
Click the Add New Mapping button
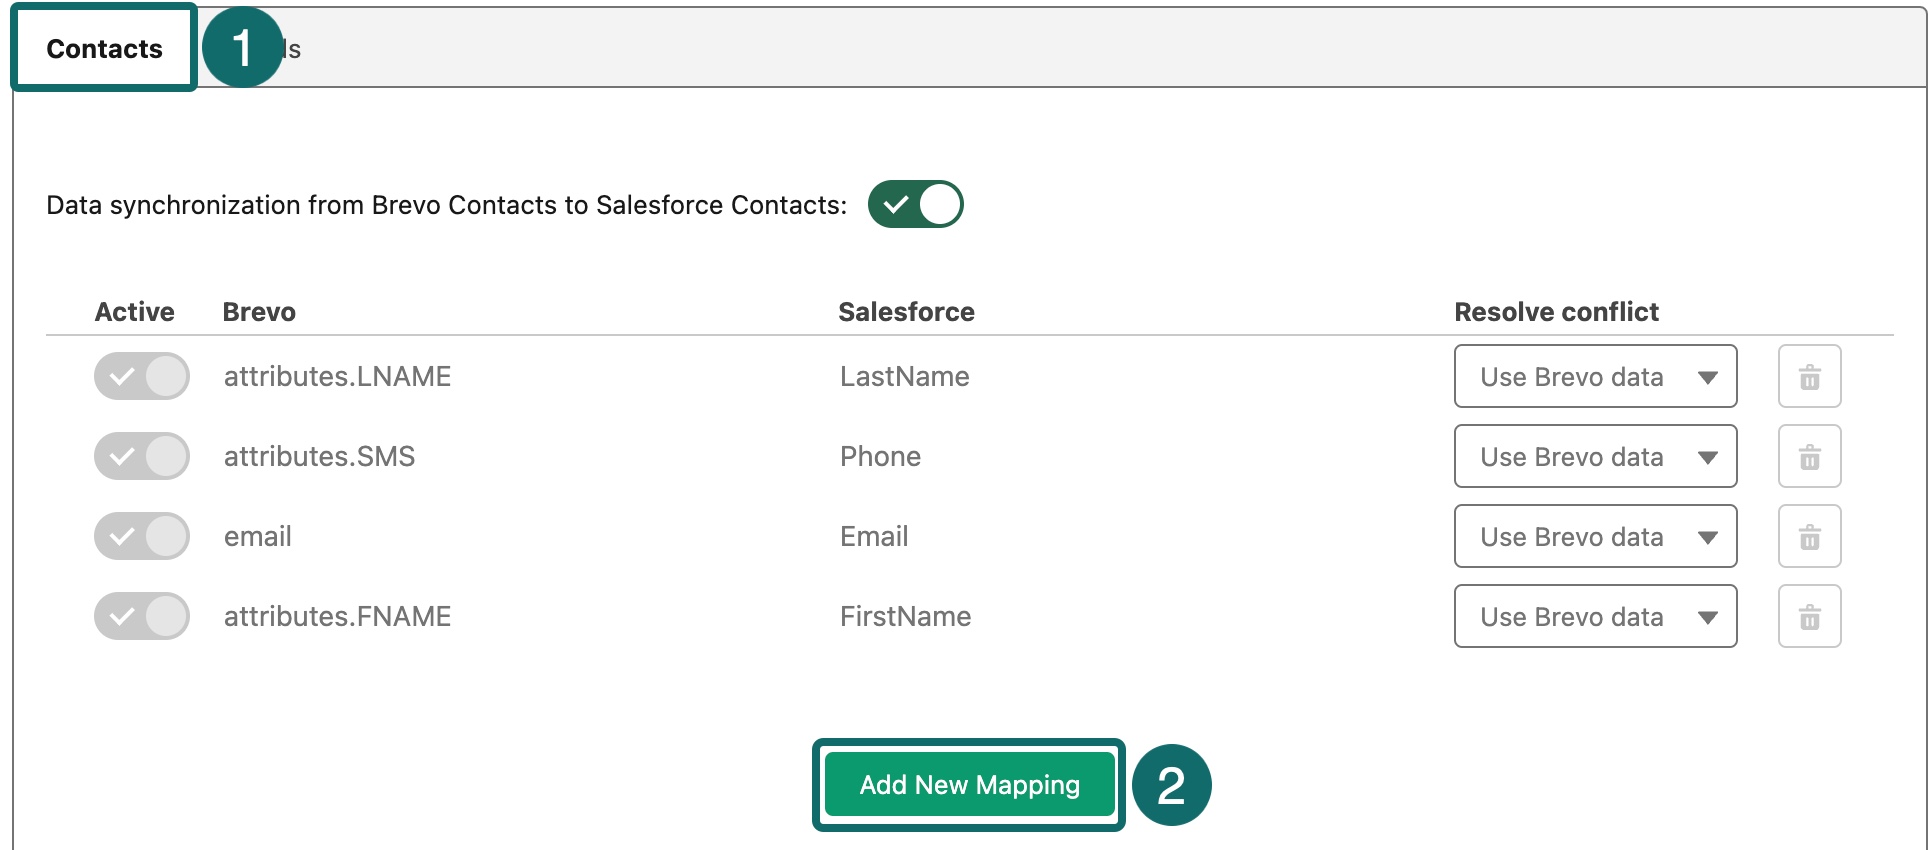[x=969, y=785]
